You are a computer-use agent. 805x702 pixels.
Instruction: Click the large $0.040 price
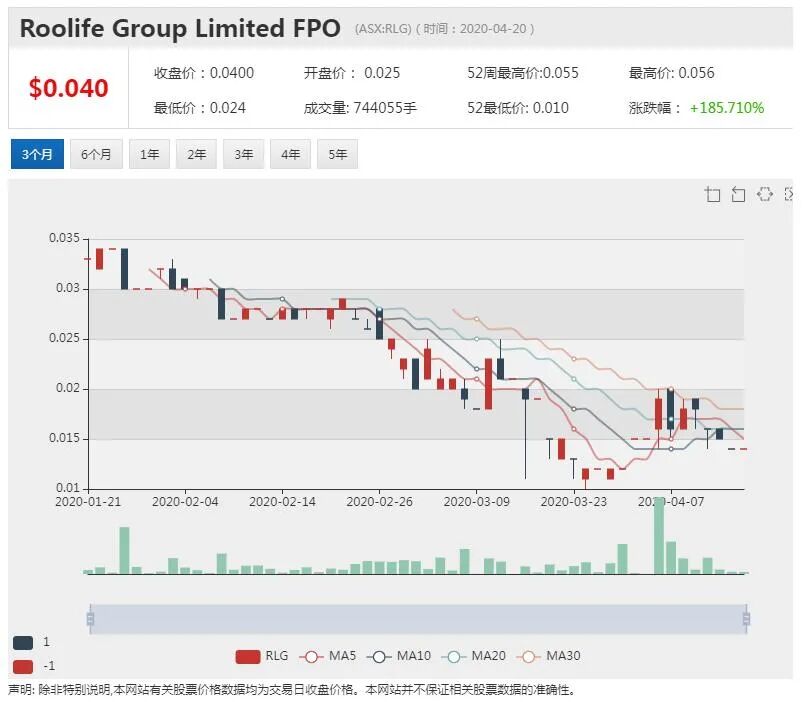pos(69,88)
